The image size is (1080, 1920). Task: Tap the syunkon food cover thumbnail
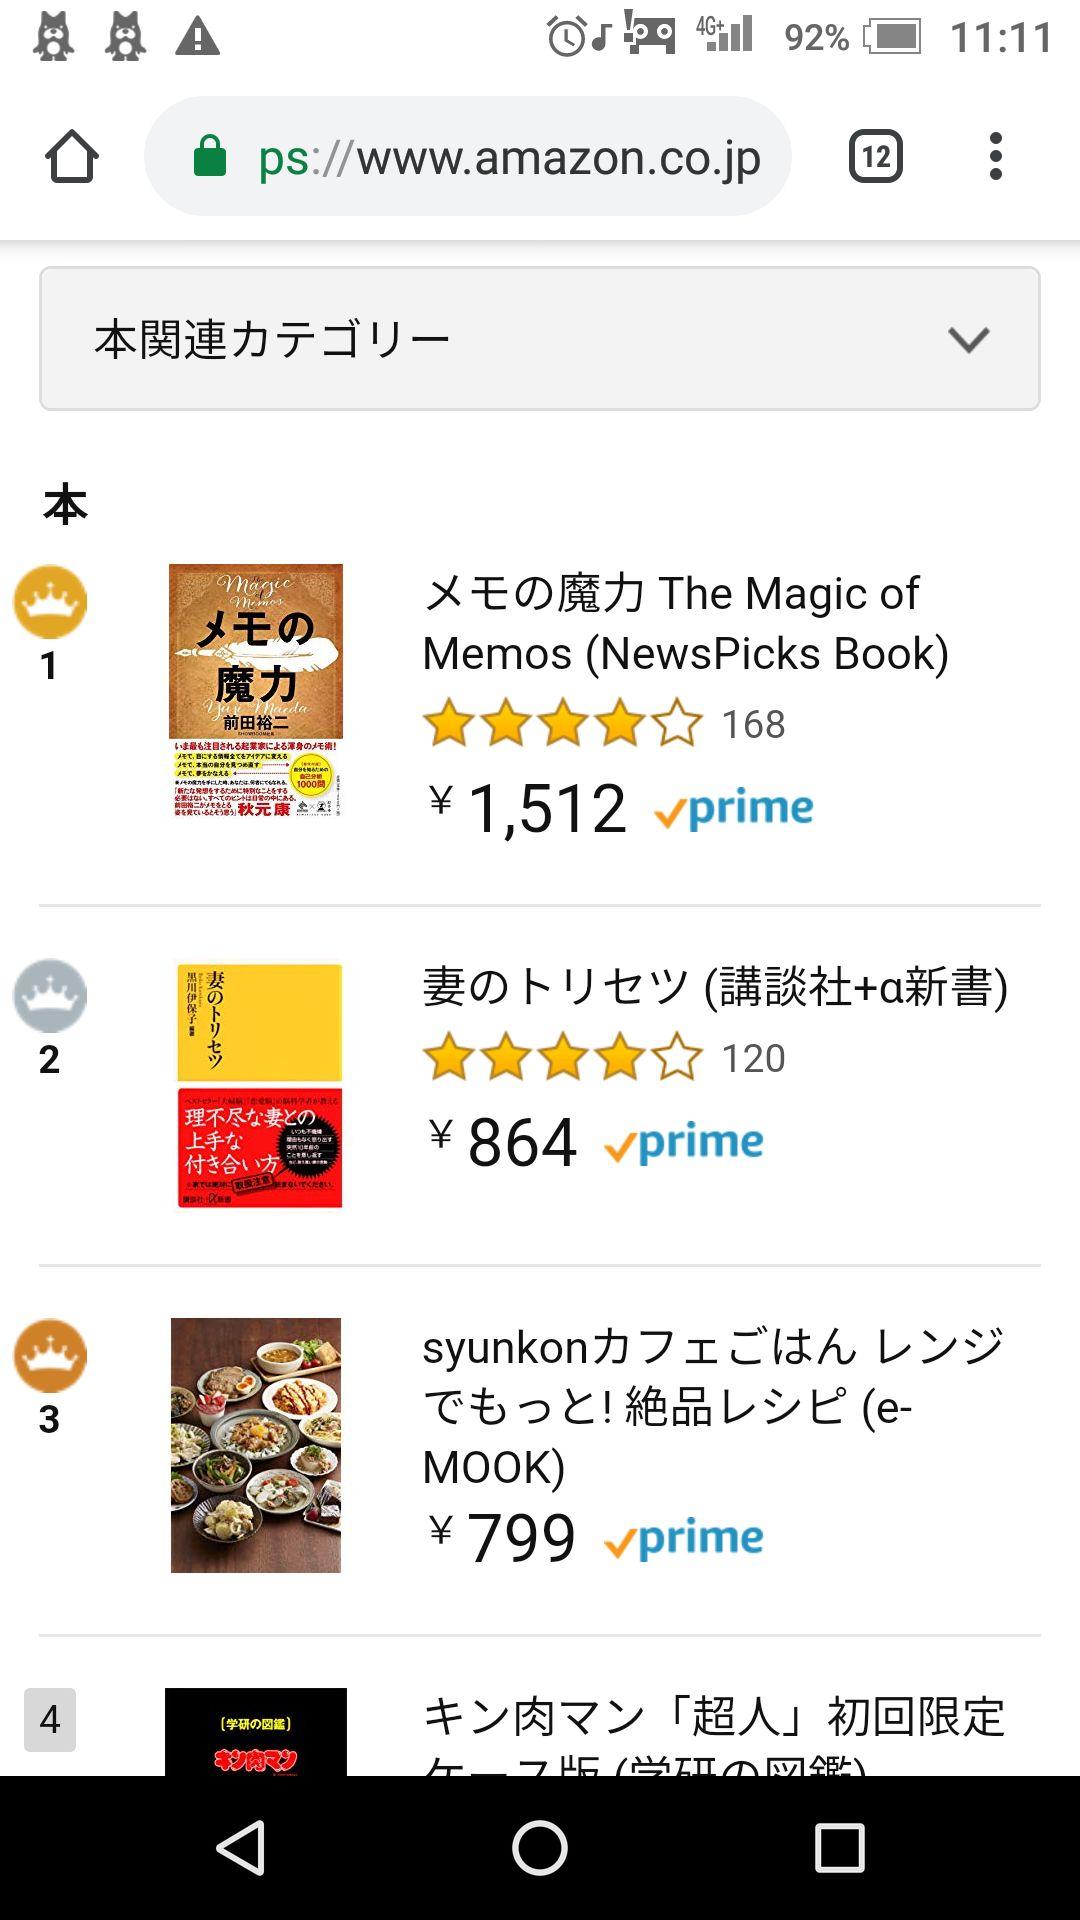[x=256, y=1445]
